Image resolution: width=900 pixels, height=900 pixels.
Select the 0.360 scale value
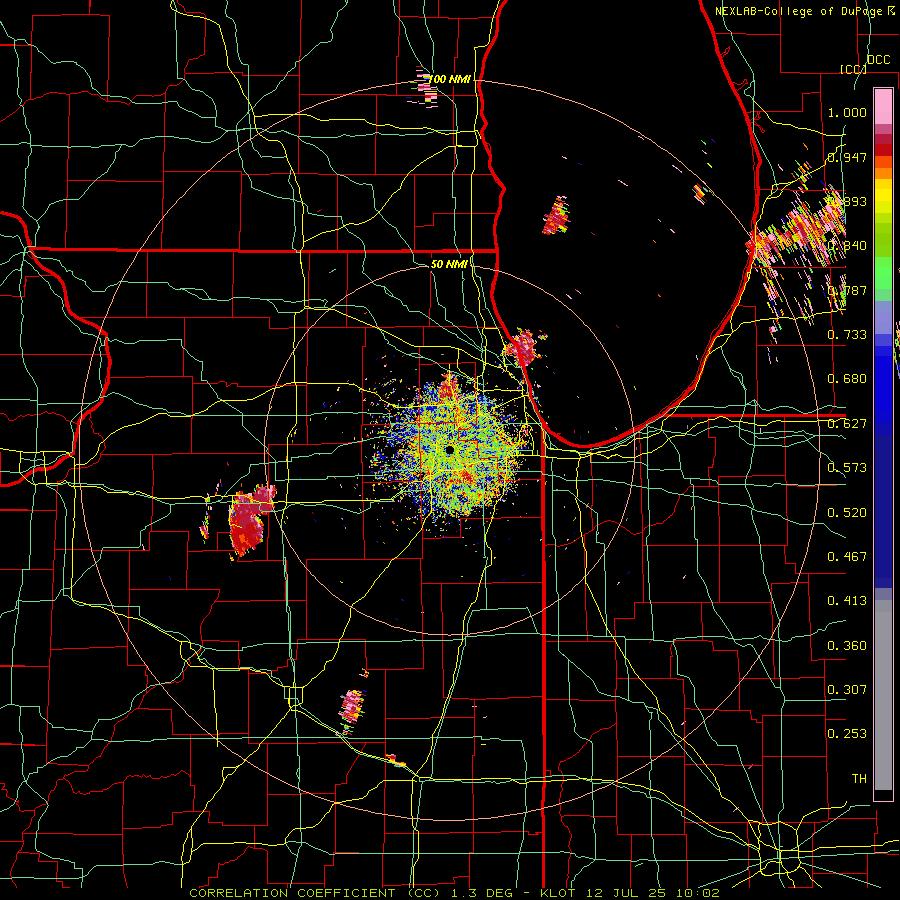847,646
